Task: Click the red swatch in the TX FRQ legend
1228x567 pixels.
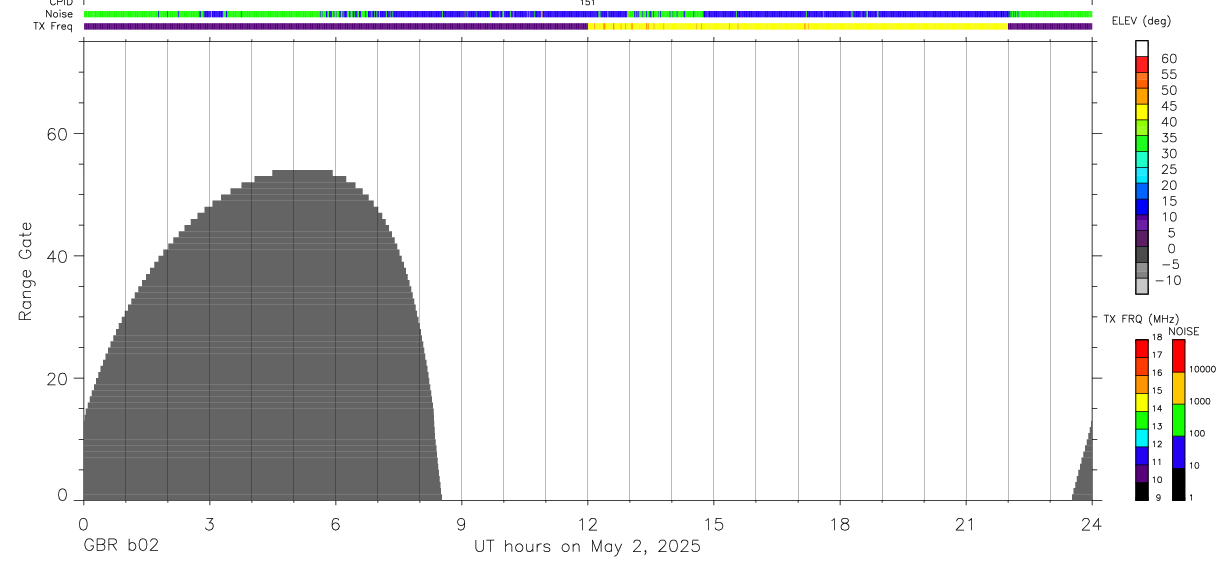Action: 1141,348
